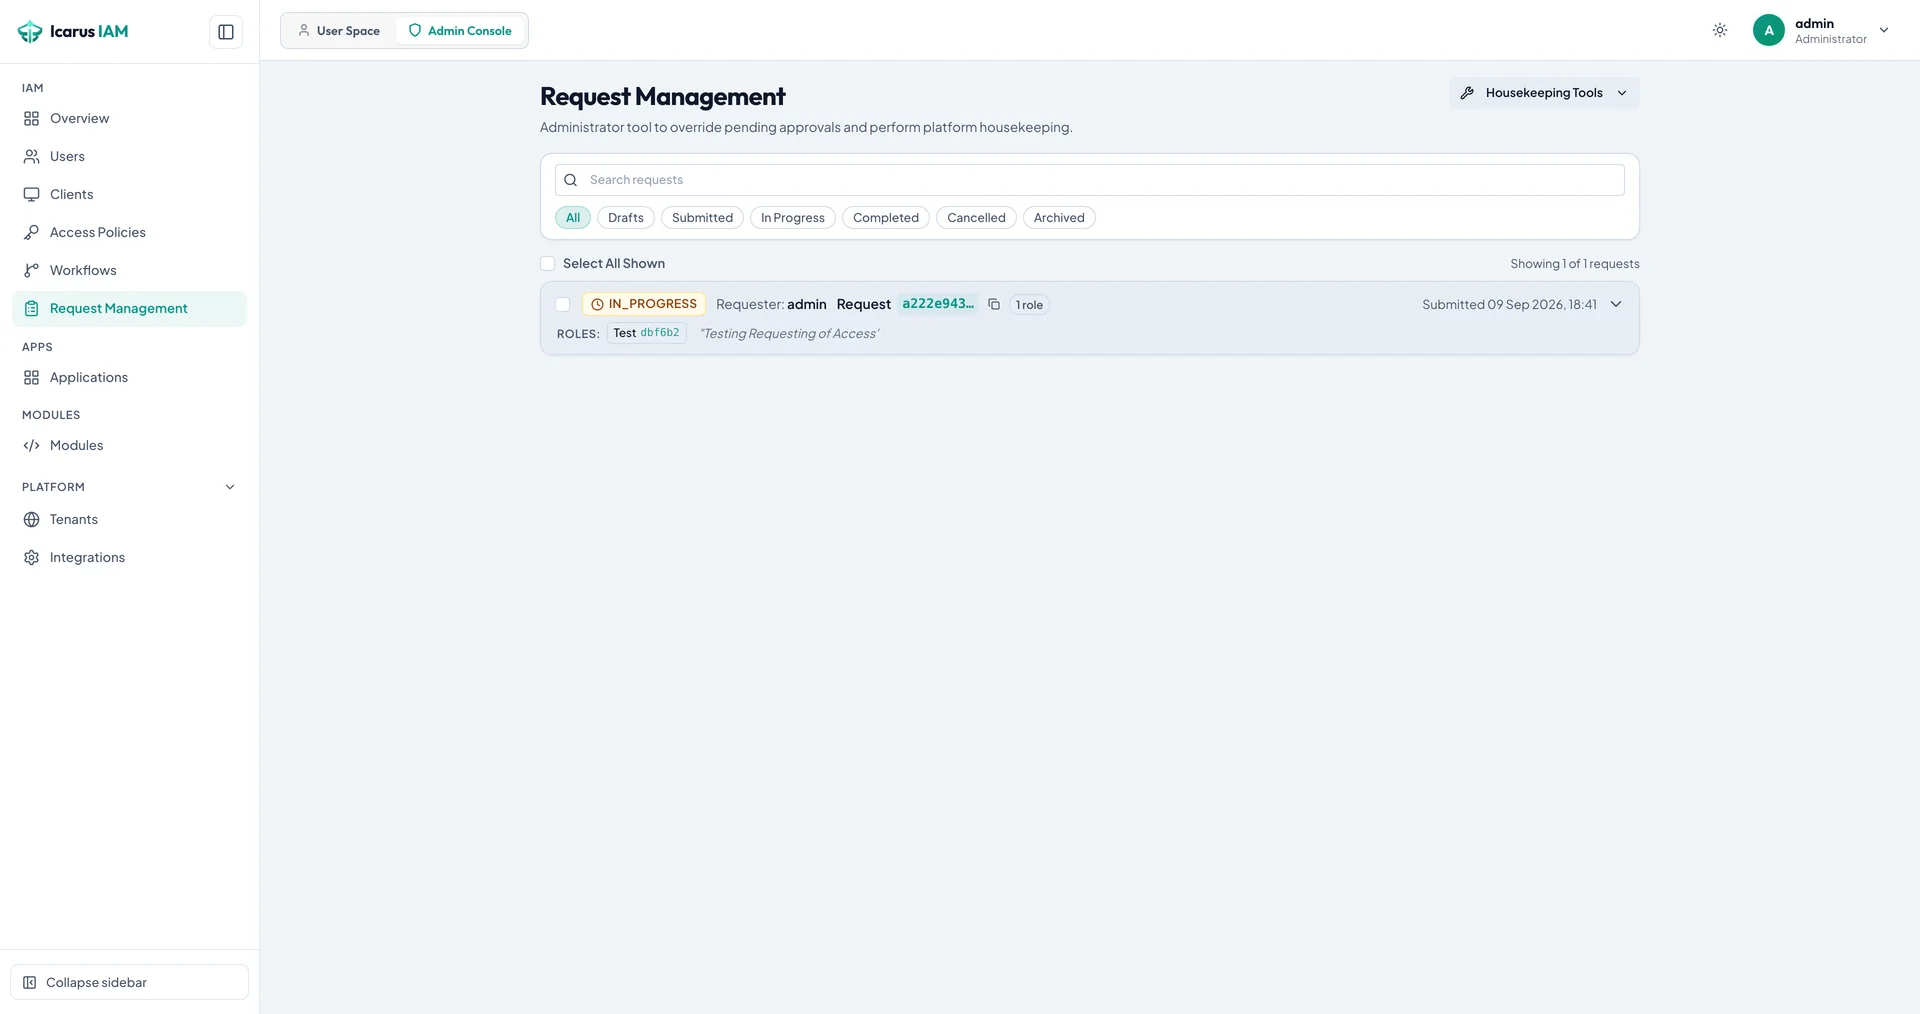Click the admin avatar circle
Screen dimensions: 1920x1014
click(1769, 30)
